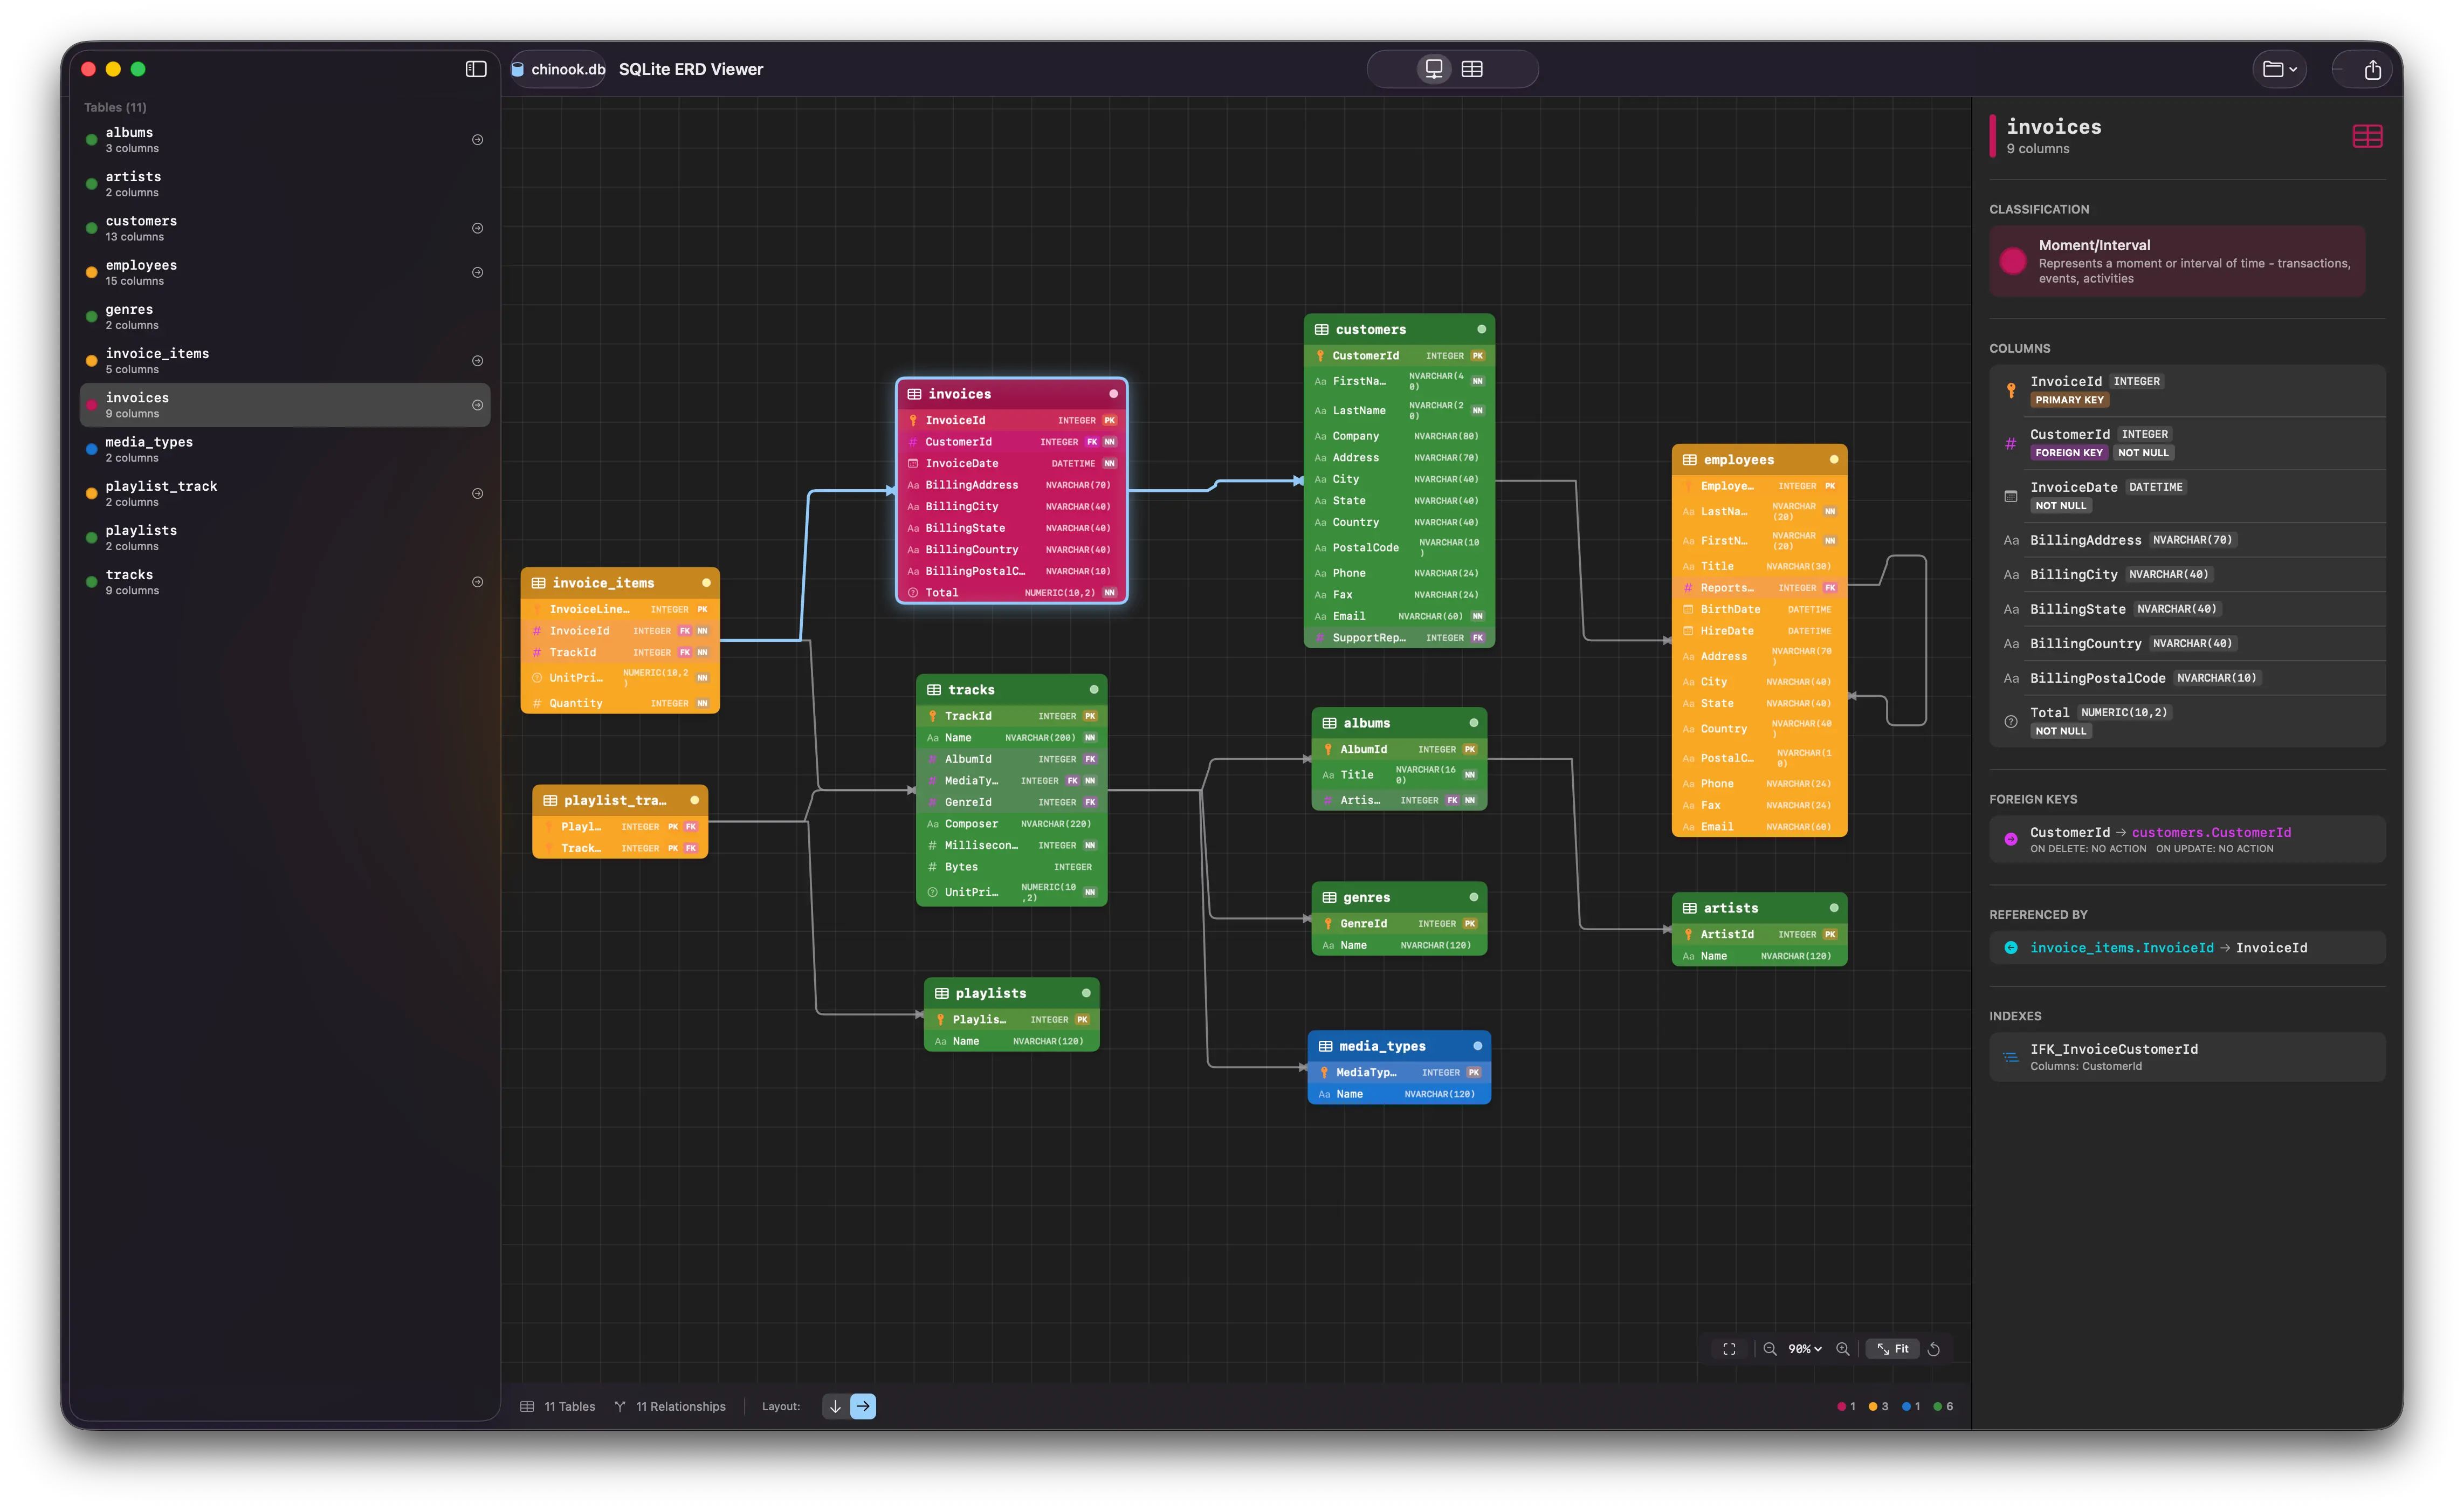2464x1510 pixels.
Task: Click the chinook.db database label
Action: (x=558, y=69)
